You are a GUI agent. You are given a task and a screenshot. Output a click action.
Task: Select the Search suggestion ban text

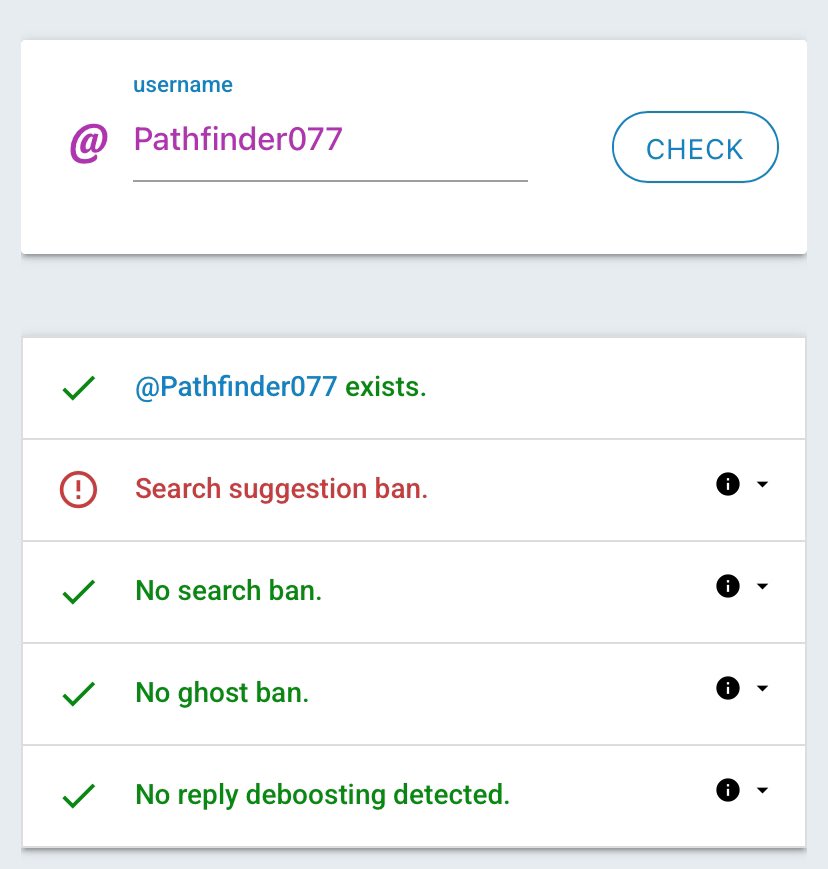click(282, 489)
